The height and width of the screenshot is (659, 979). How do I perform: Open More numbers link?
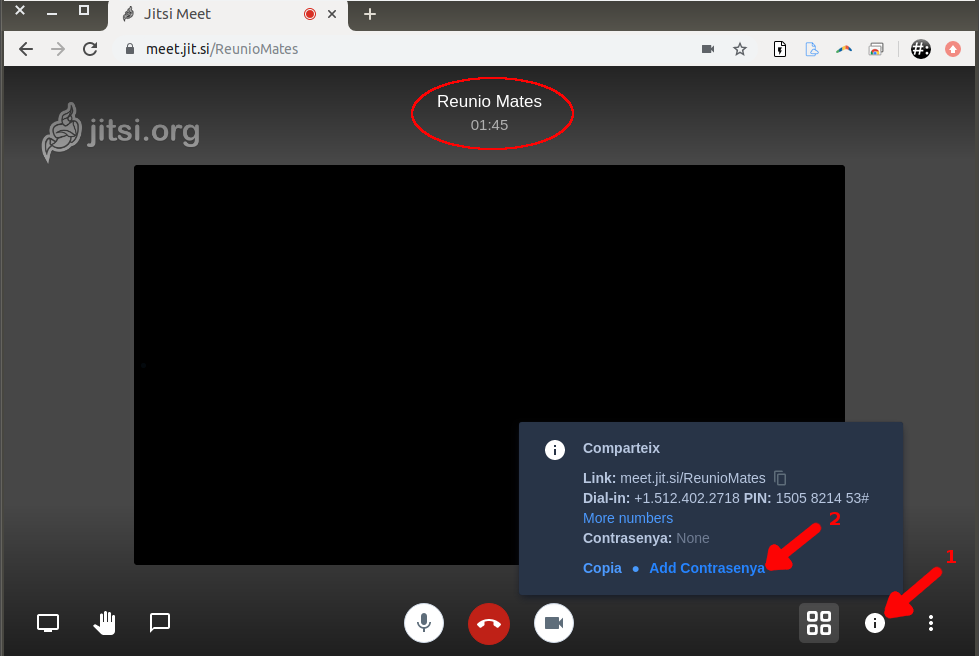click(628, 518)
